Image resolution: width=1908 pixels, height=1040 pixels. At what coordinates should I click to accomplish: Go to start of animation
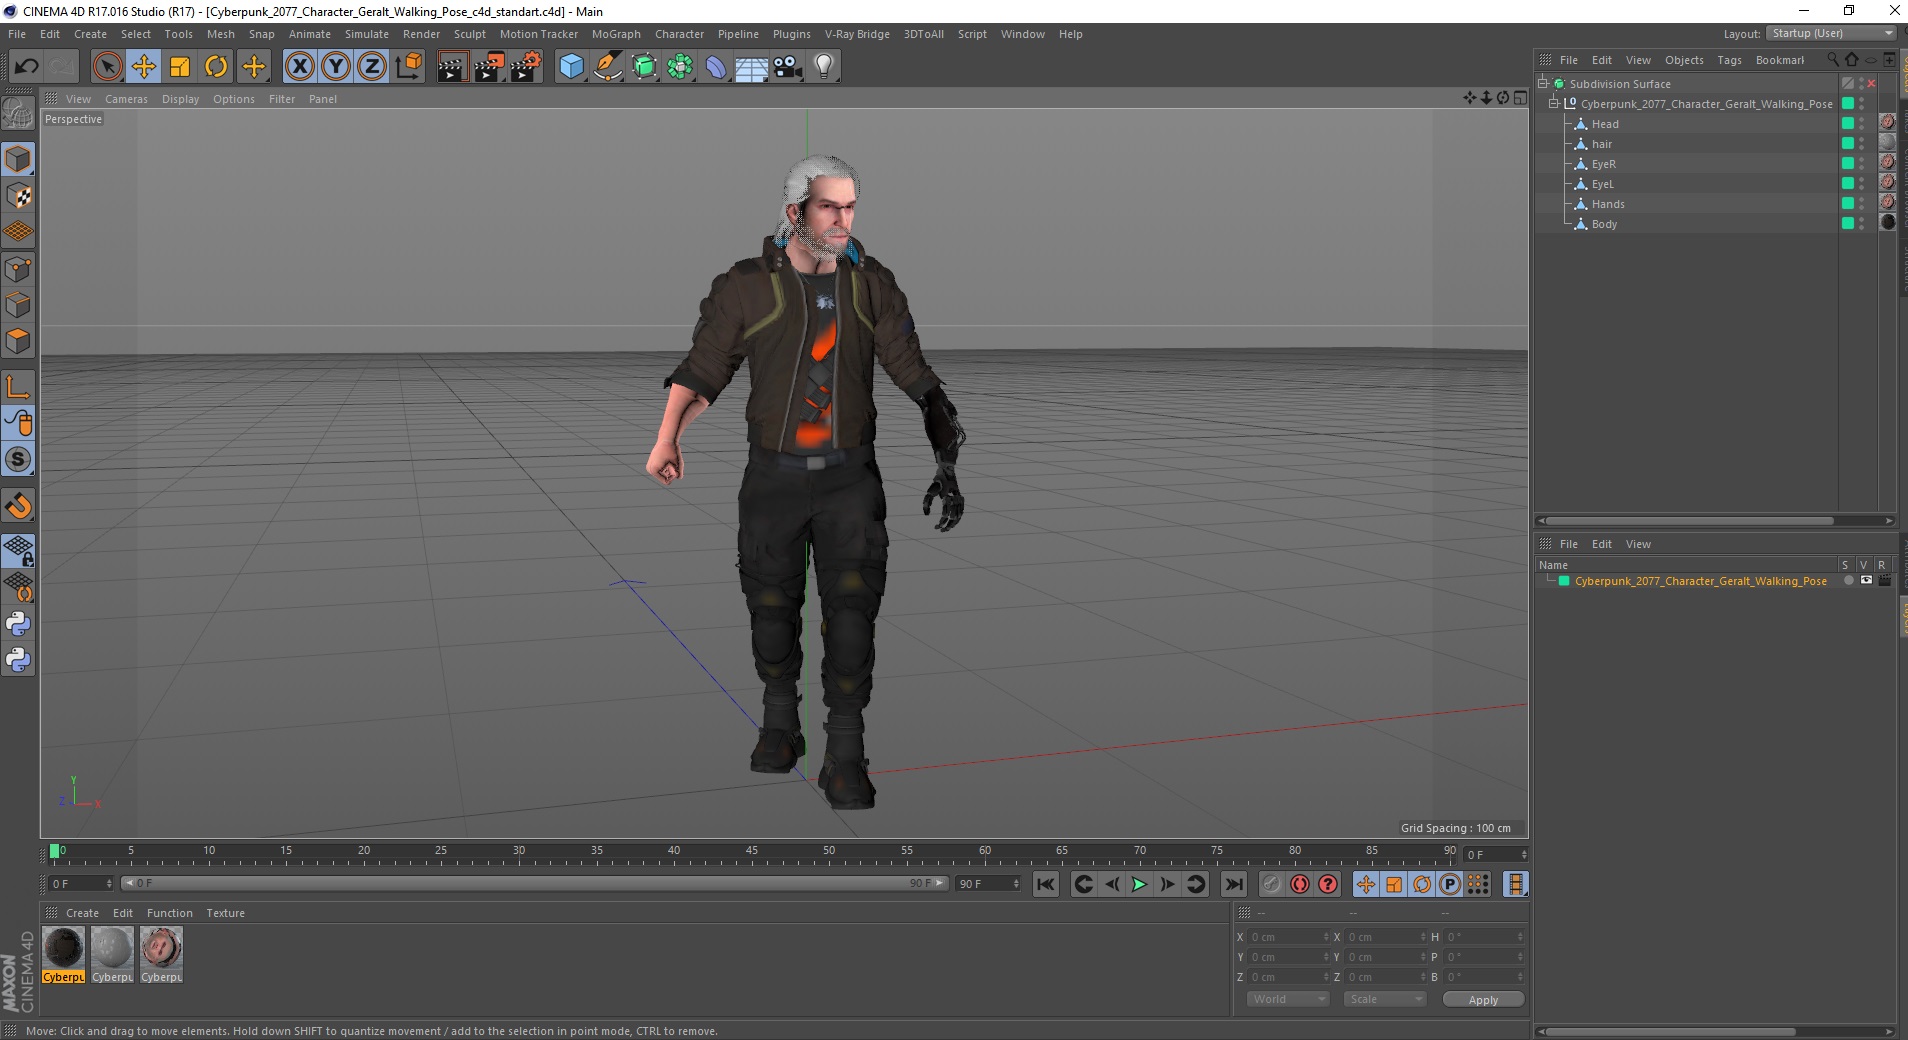[1046, 884]
